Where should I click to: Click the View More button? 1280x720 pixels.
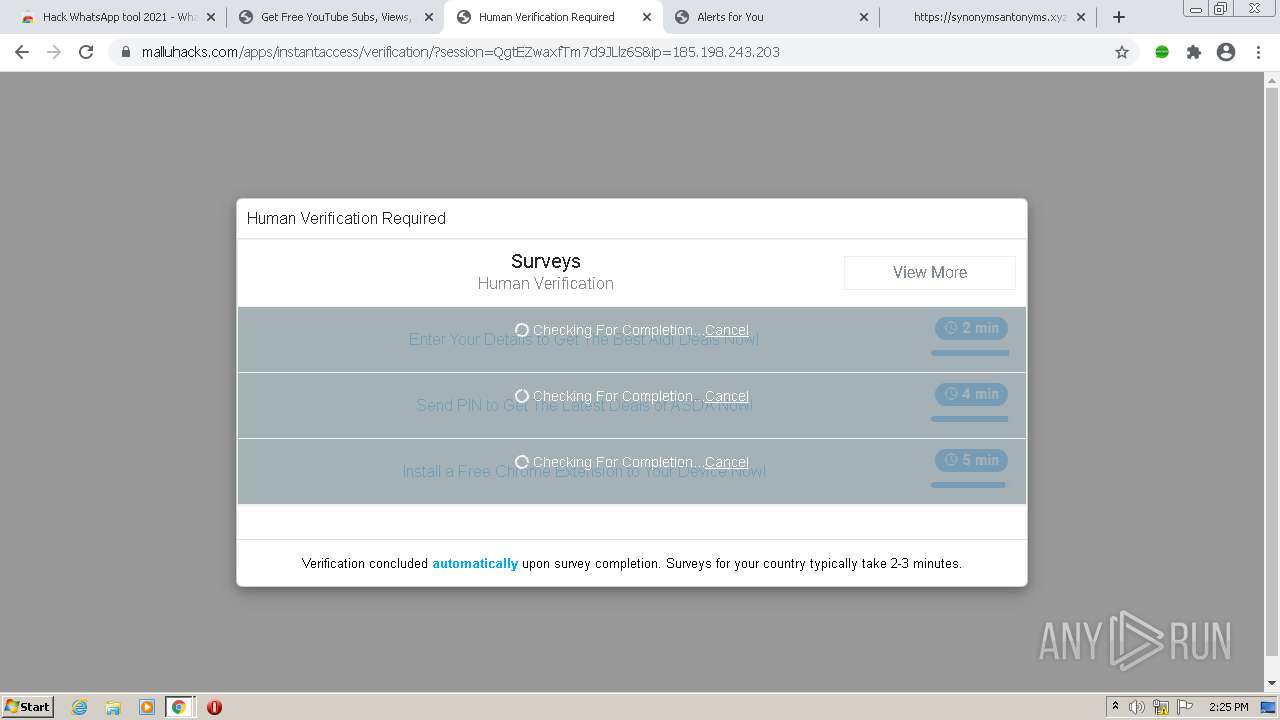pos(930,272)
